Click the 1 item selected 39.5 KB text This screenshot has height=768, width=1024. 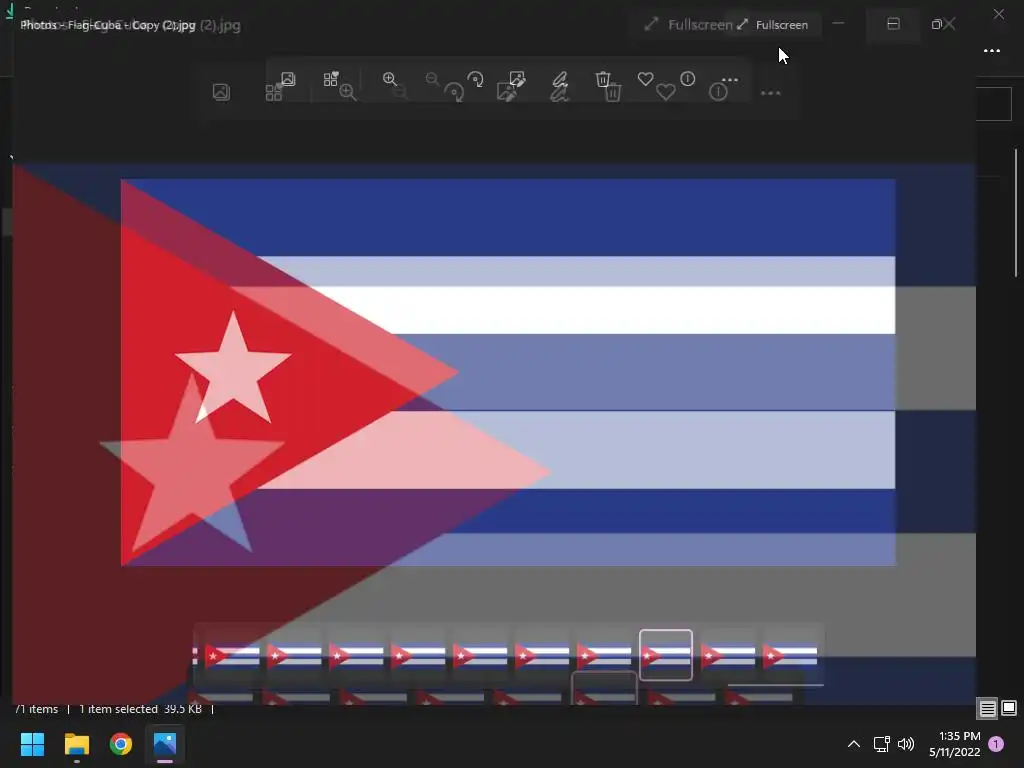140,709
